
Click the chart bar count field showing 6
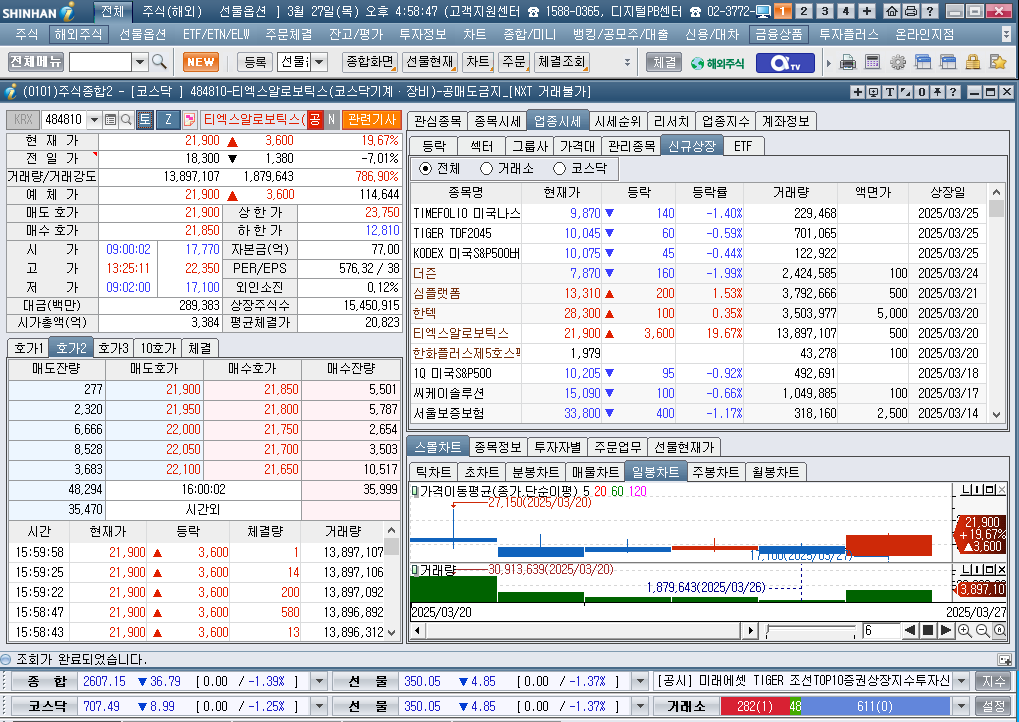click(x=881, y=630)
